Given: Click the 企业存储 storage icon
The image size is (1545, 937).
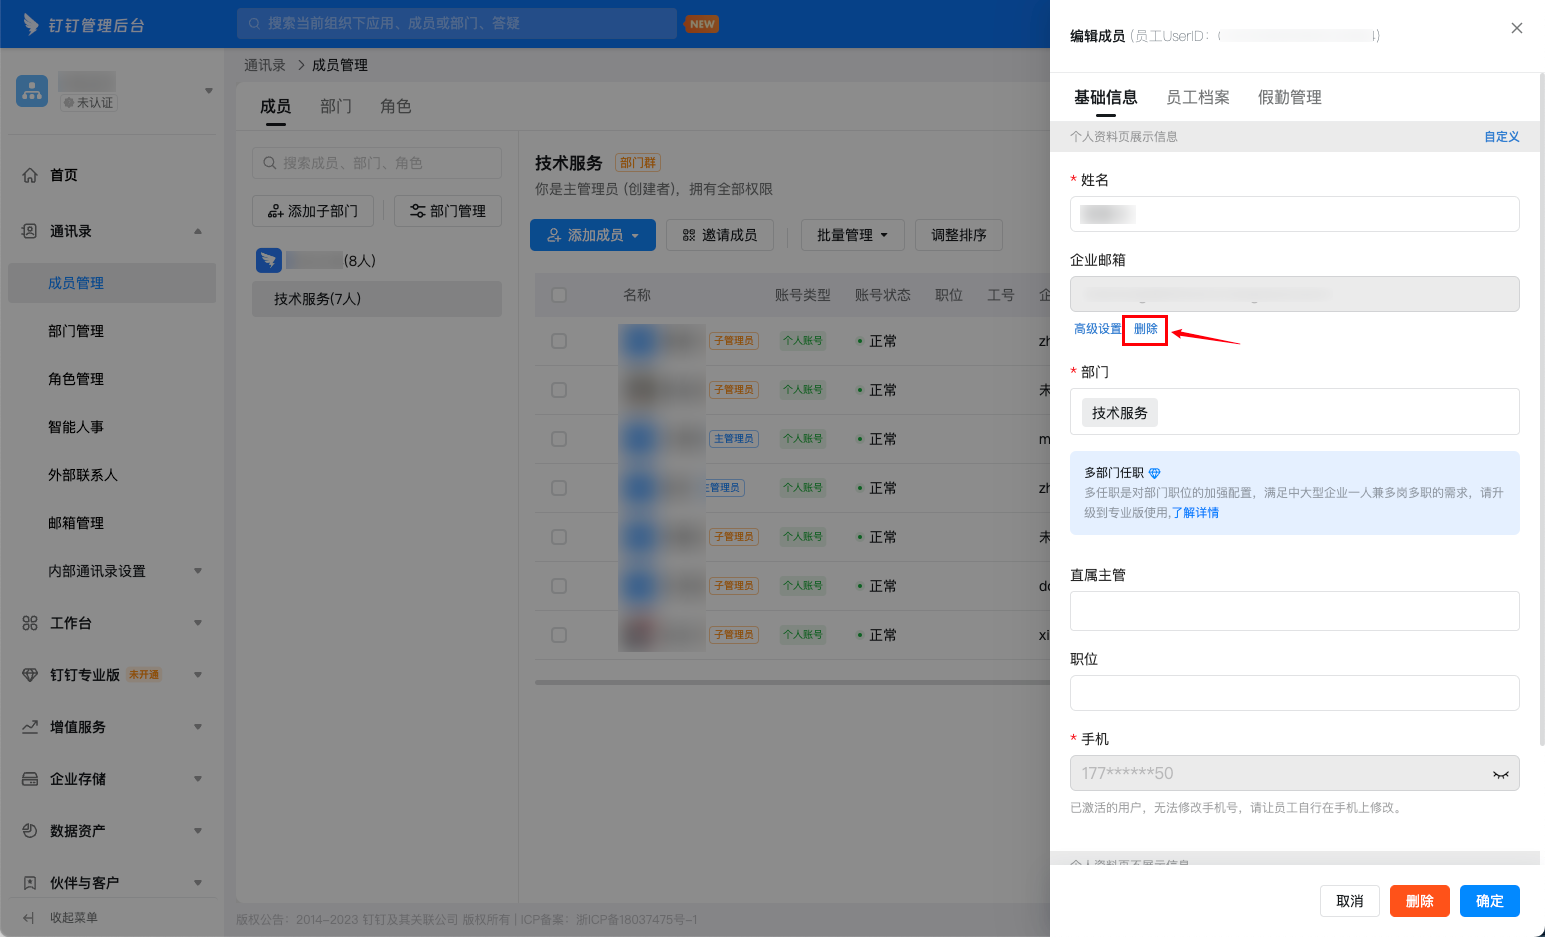Looking at the screenshot, I should click(x=30, y=779).
